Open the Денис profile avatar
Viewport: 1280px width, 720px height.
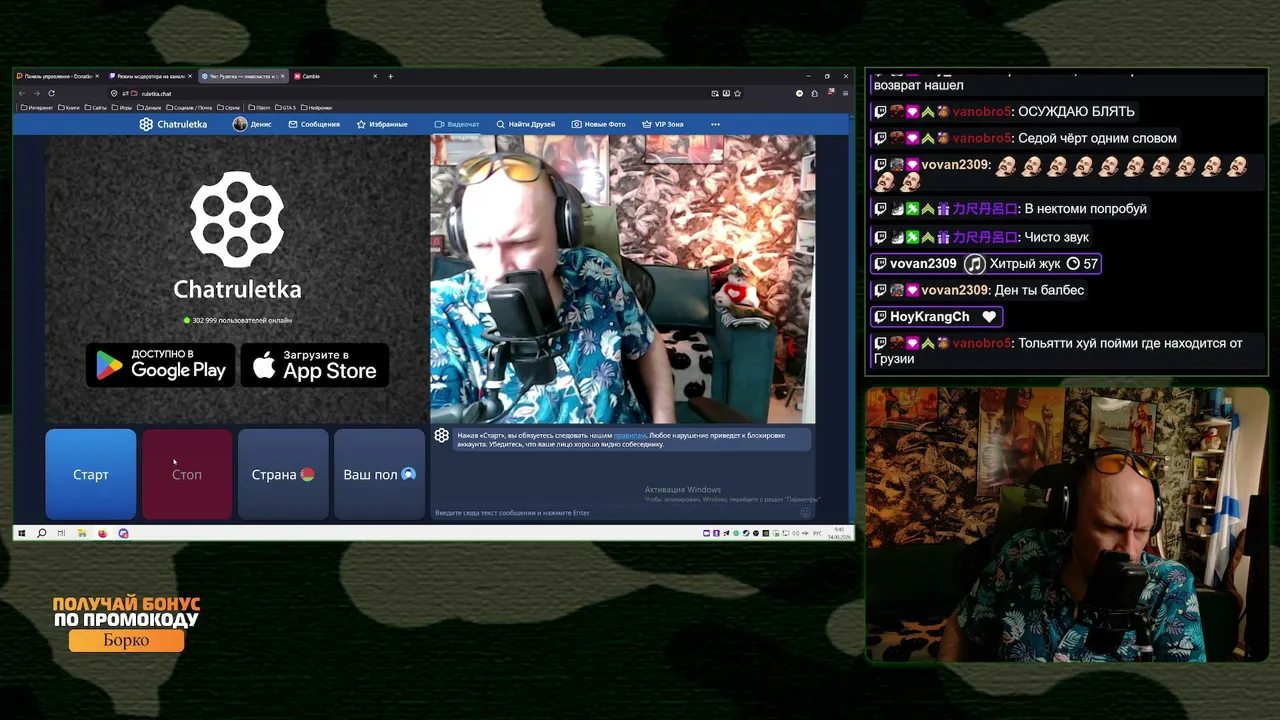240,124
